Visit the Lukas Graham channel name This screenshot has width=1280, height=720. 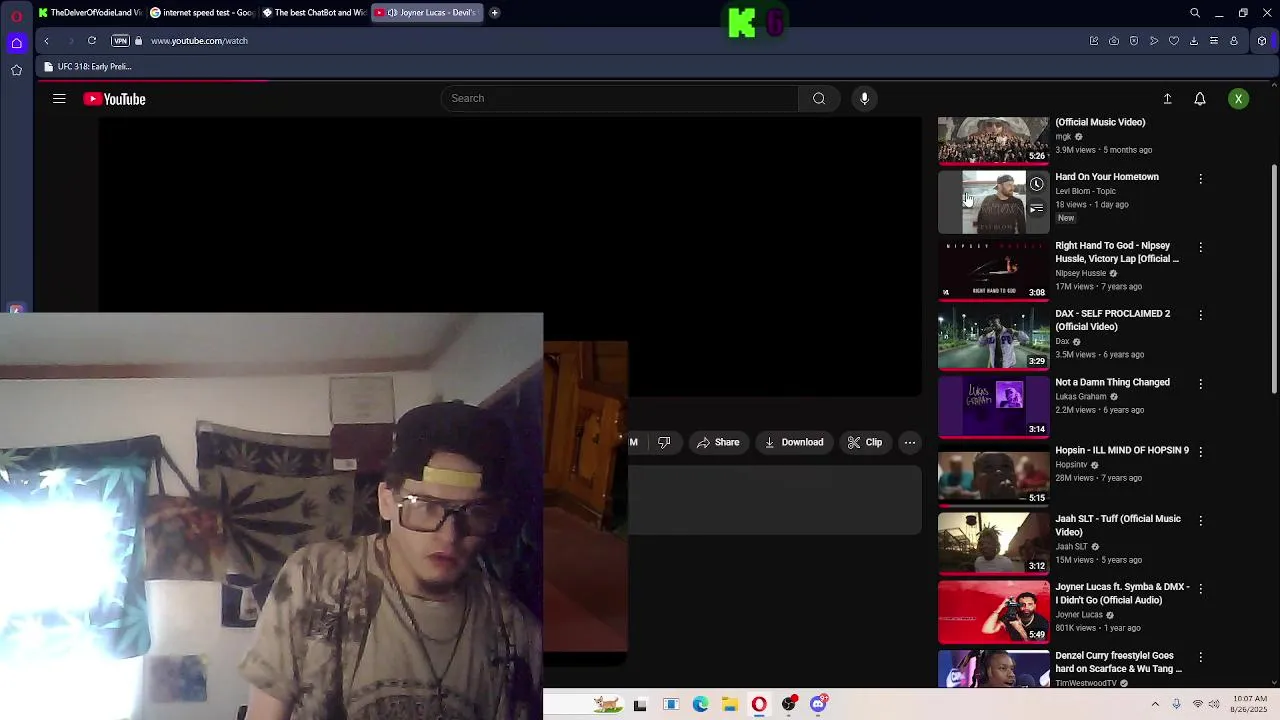[x=1080, y=396]
